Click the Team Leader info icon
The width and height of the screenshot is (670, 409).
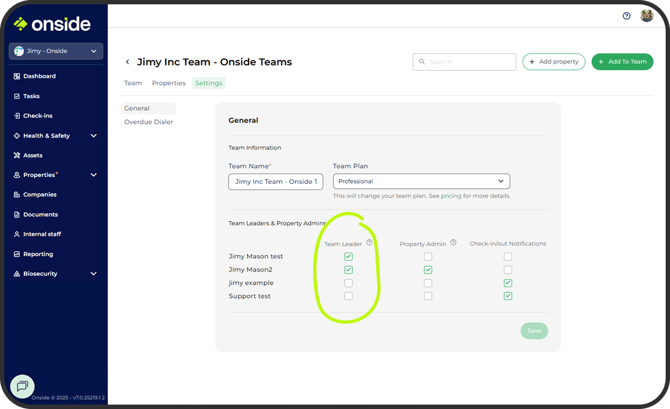(369, 242)
